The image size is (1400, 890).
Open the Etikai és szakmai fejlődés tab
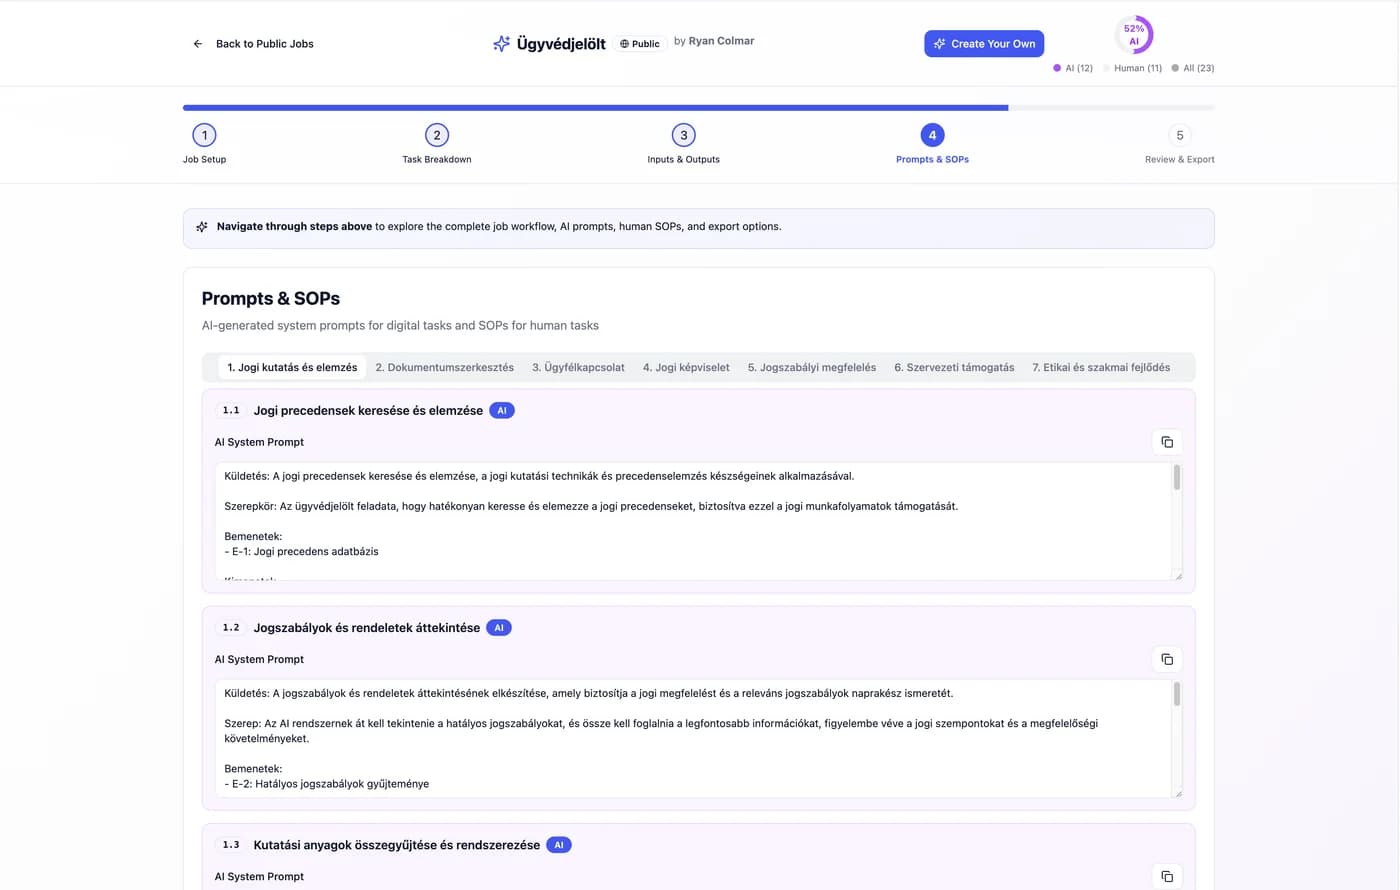click(x=1101, y=367)
